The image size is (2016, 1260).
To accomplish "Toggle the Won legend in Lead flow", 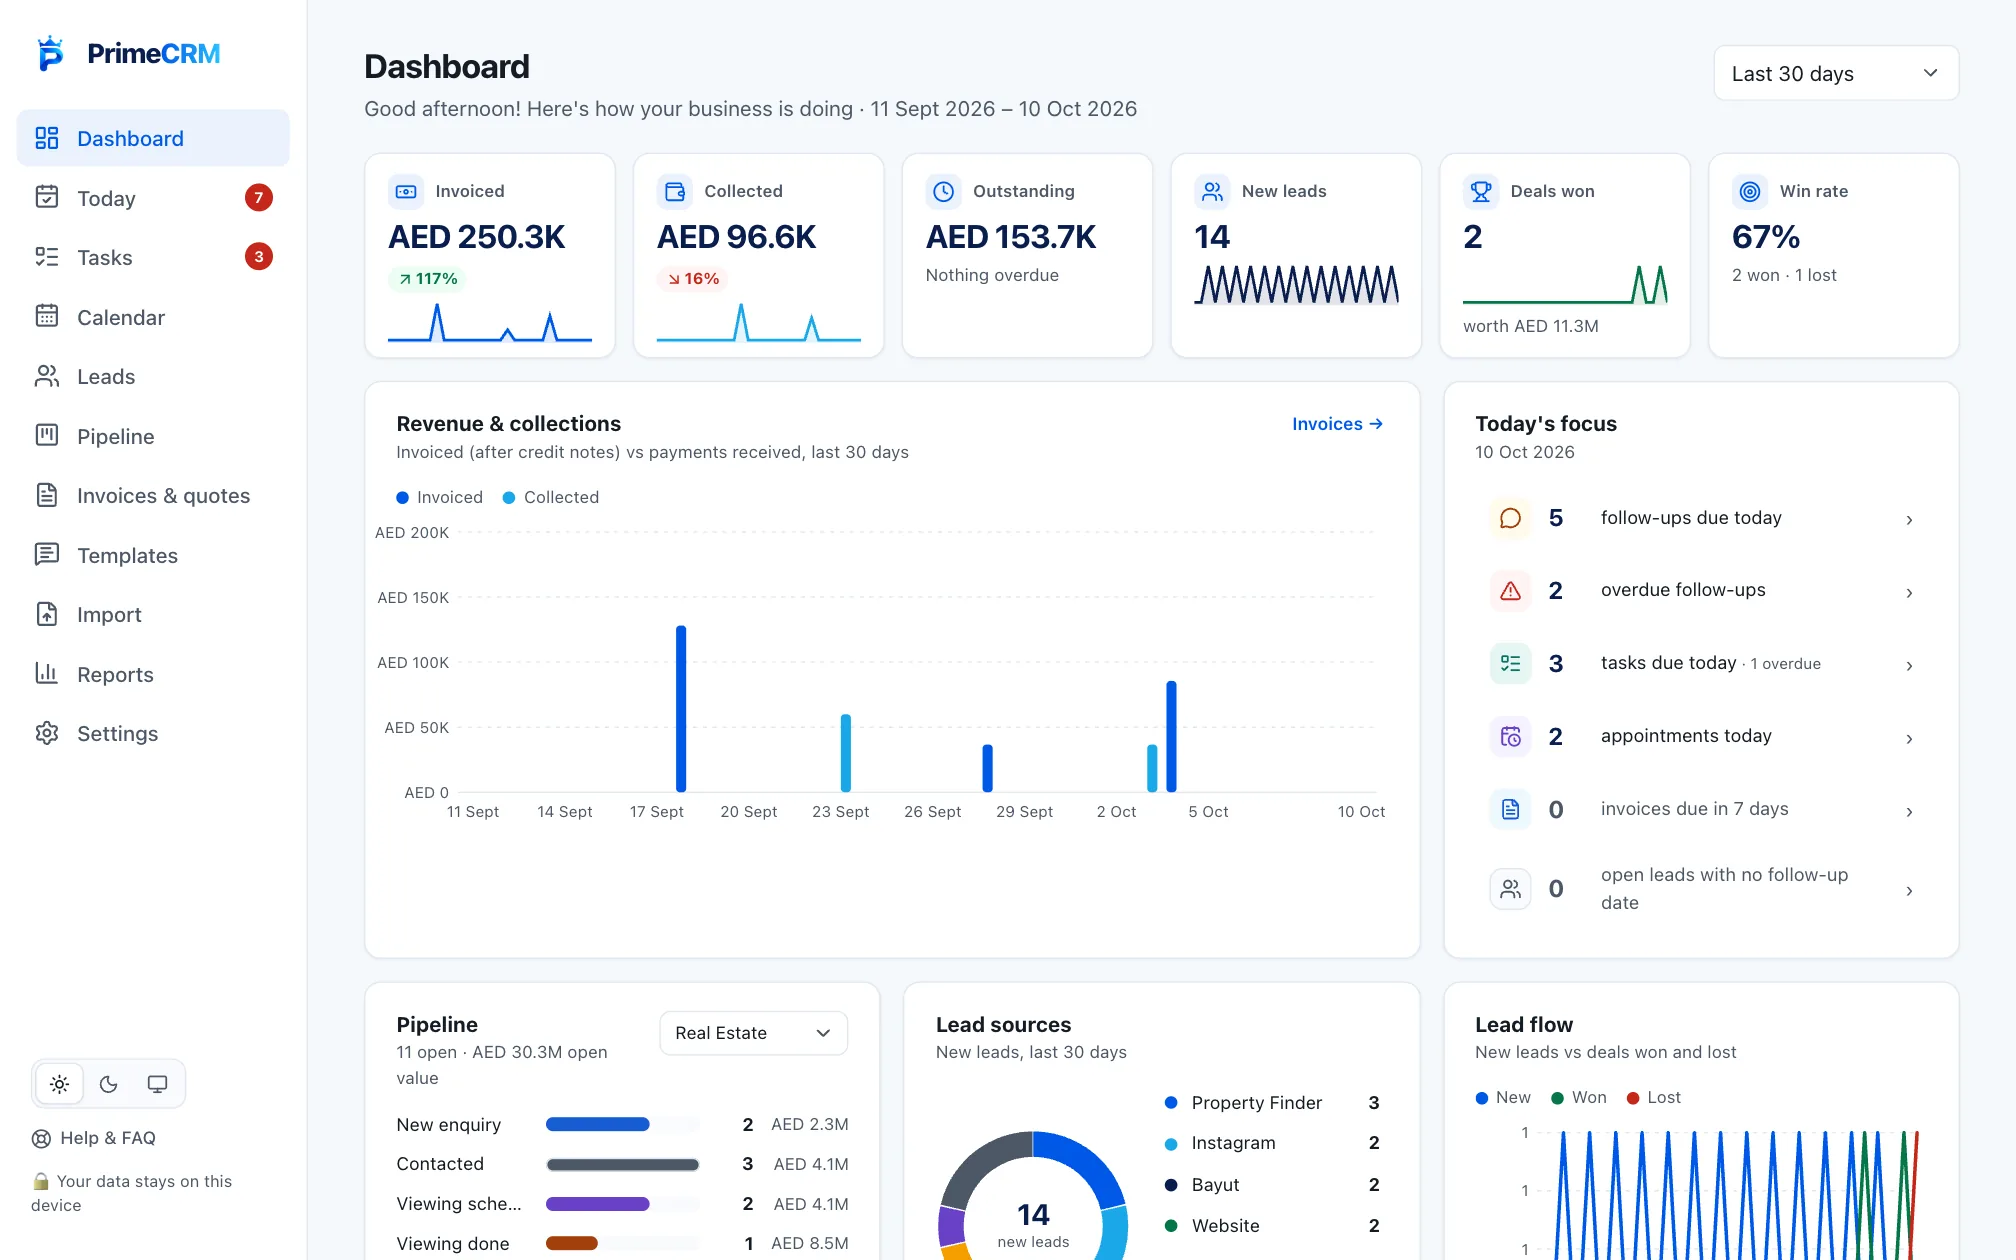I will (1579, 1097).
